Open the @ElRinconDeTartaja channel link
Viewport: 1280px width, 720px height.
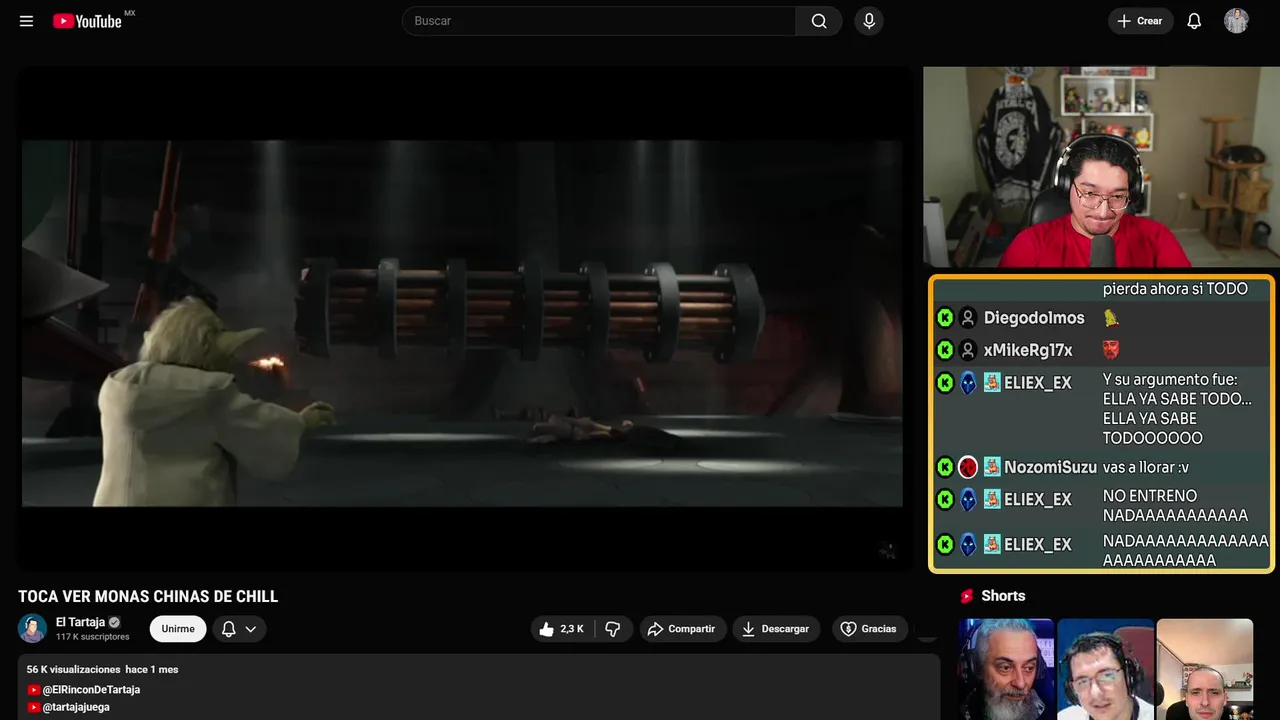coord(91,690)
